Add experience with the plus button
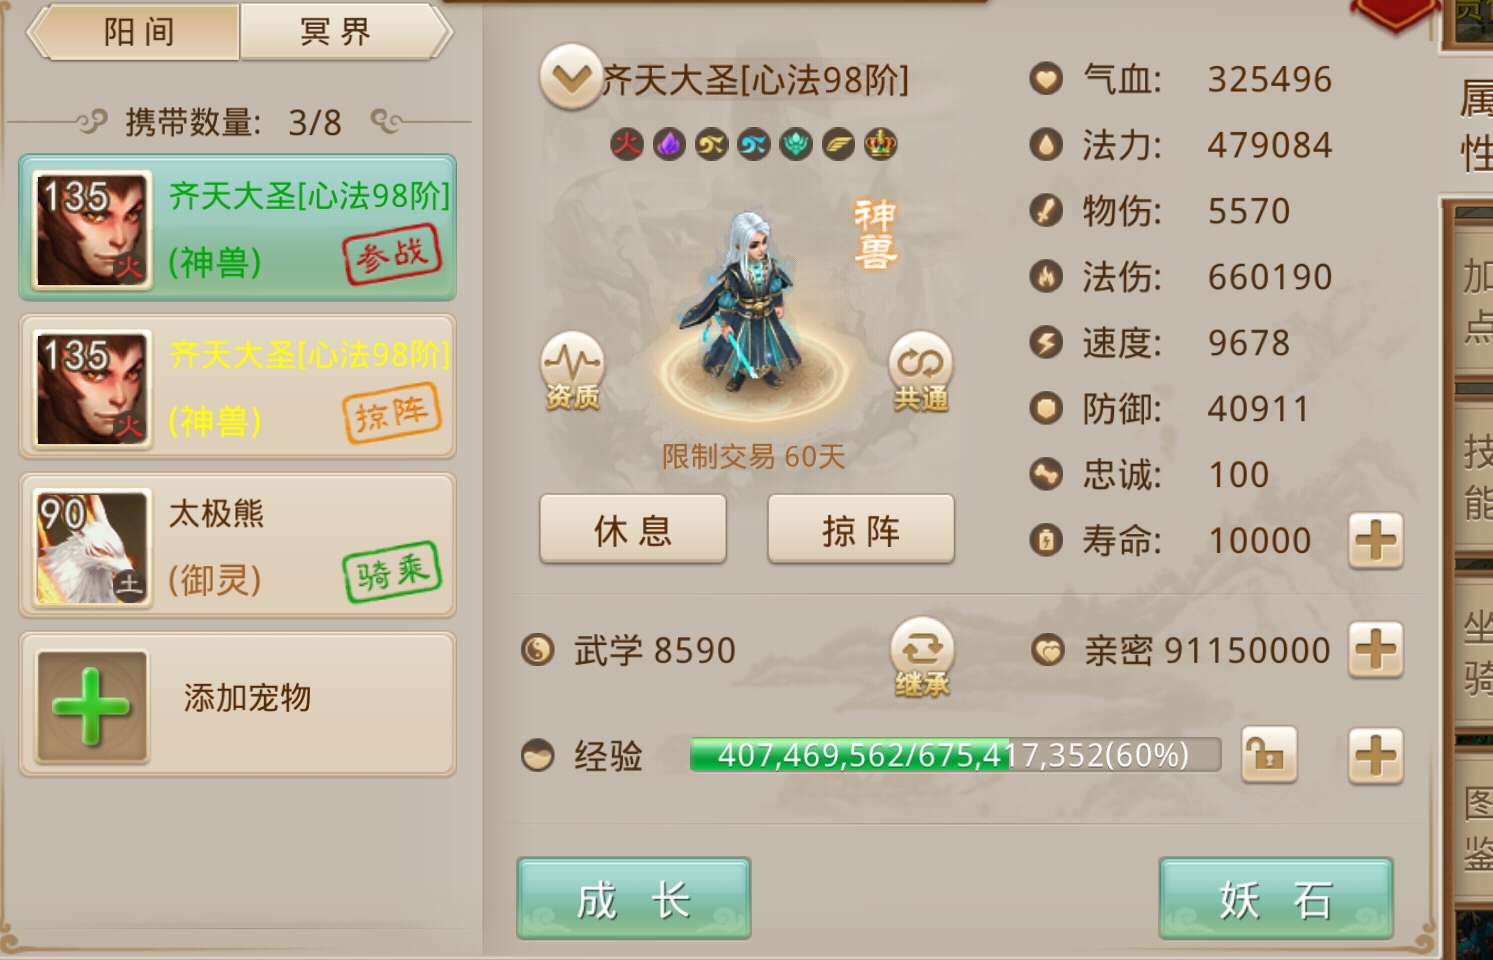Image resolution: width=1493 pixels, height=960 pixels. [x=1376, y=755]
